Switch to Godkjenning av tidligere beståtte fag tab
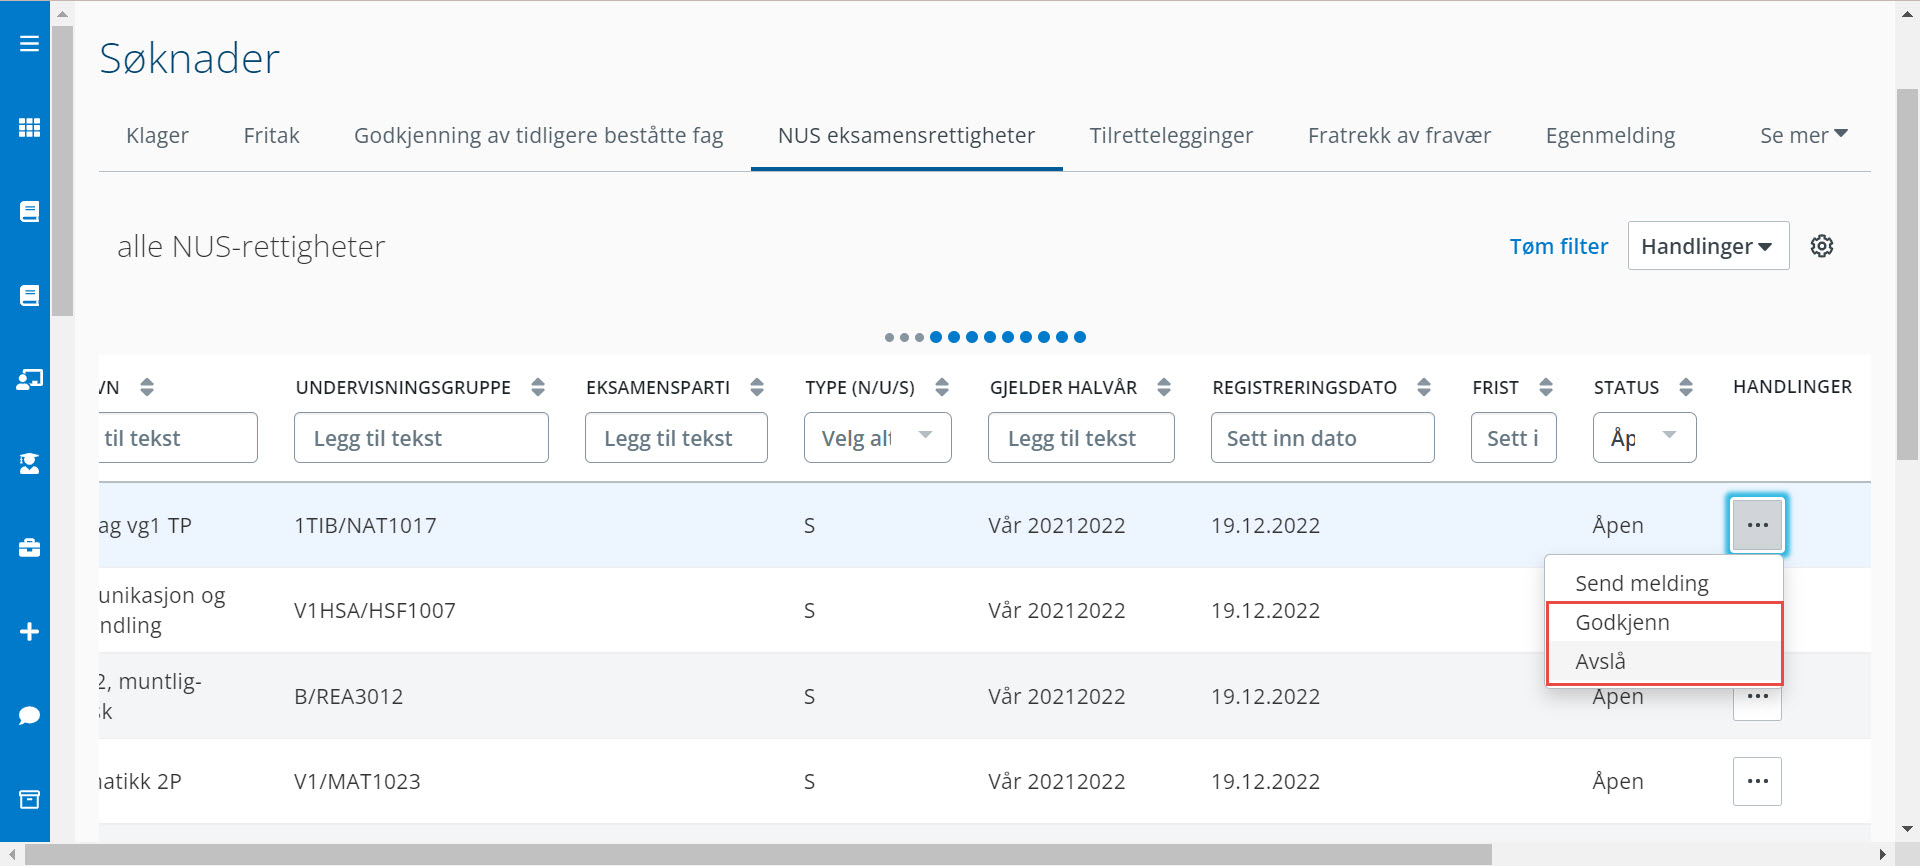The height and width of the screenshot is (866, 1920). tap(538, 136)
